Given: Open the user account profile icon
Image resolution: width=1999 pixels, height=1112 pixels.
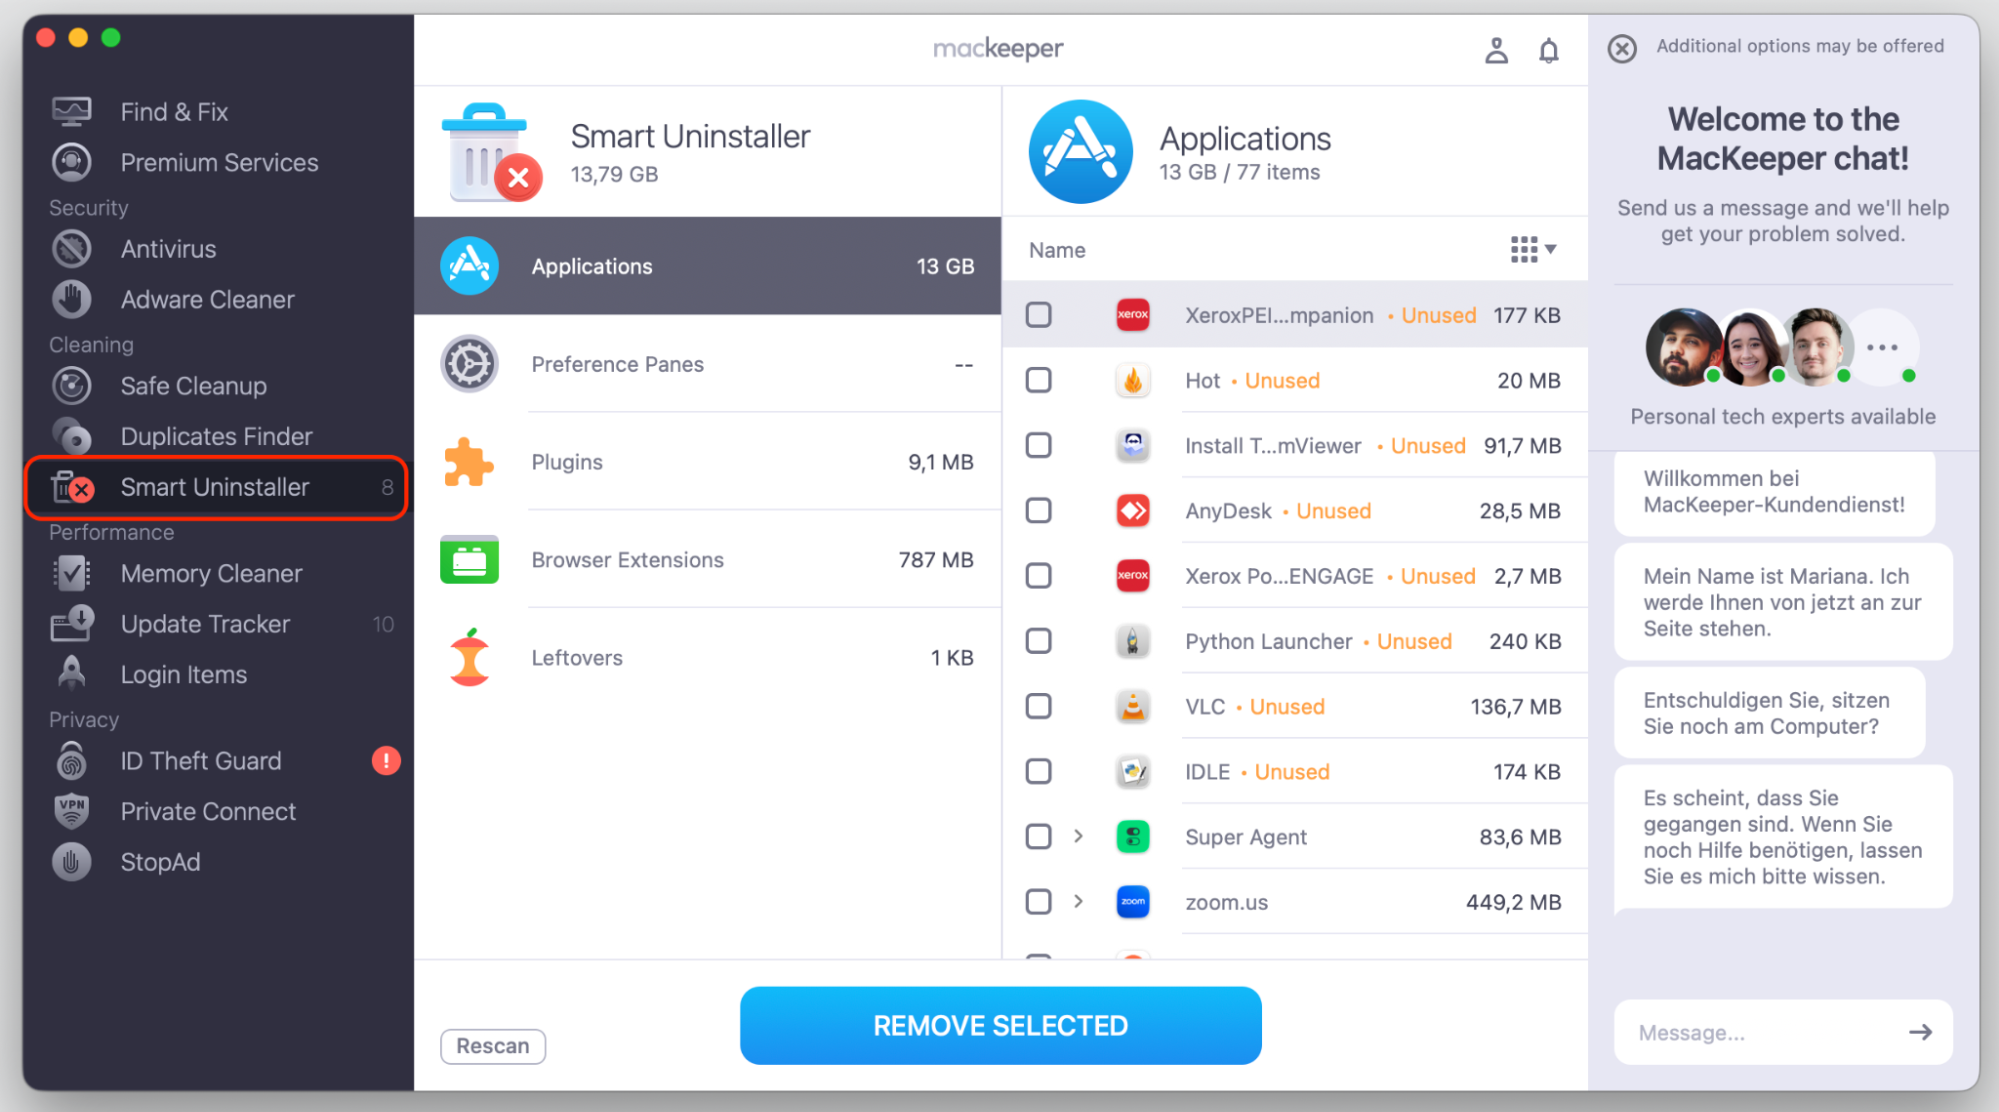Looking at the screenshot, I should pos(1496,50).
